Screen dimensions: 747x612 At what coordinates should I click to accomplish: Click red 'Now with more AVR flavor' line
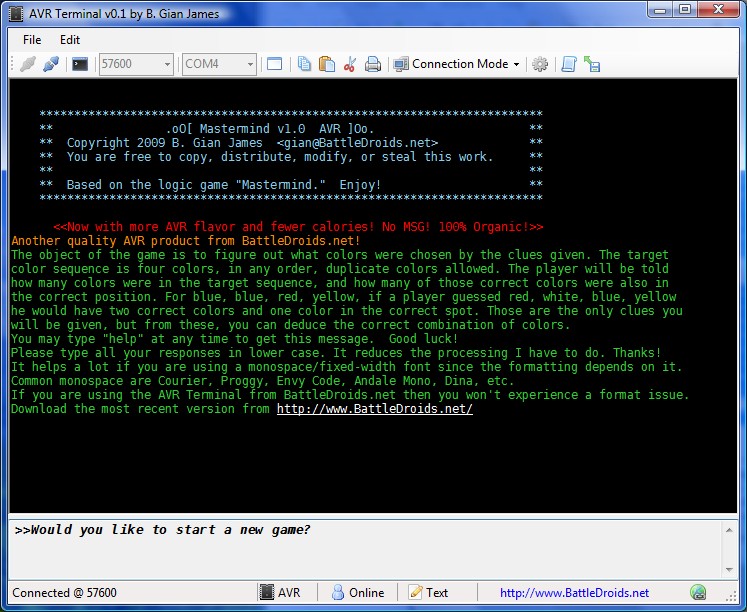tap(298, 227)
